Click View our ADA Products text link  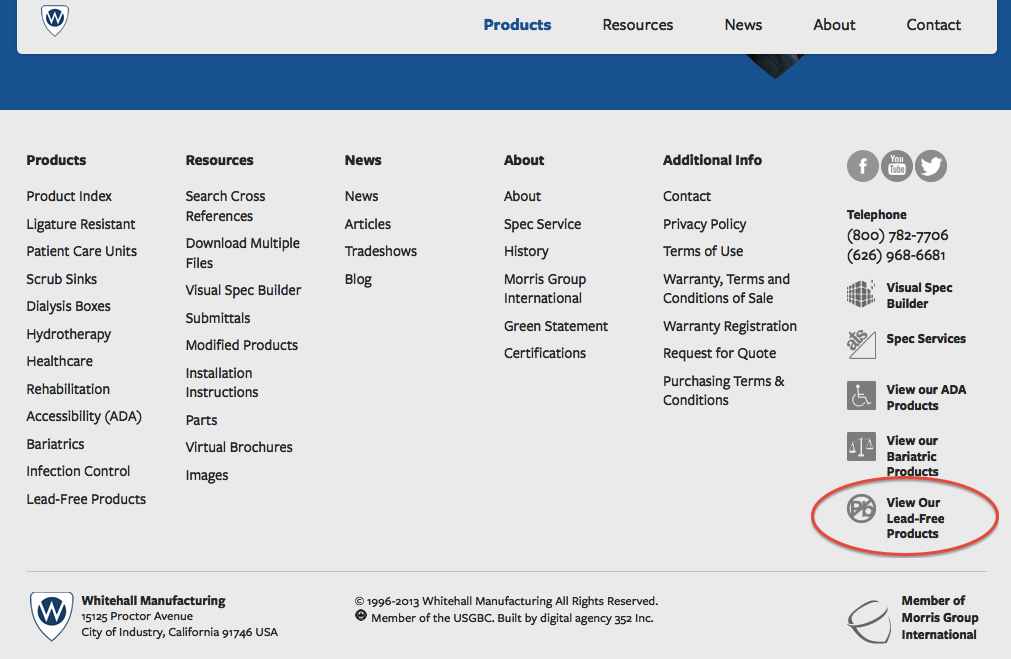926,397
